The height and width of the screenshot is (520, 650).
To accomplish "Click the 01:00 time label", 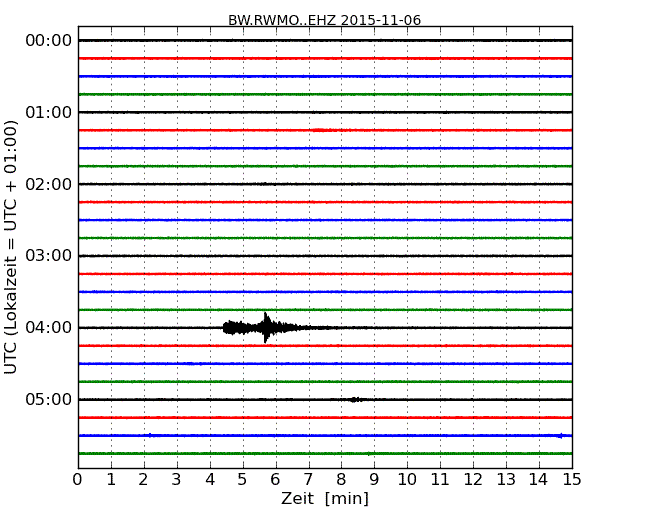I will click(x=49, y=112).
